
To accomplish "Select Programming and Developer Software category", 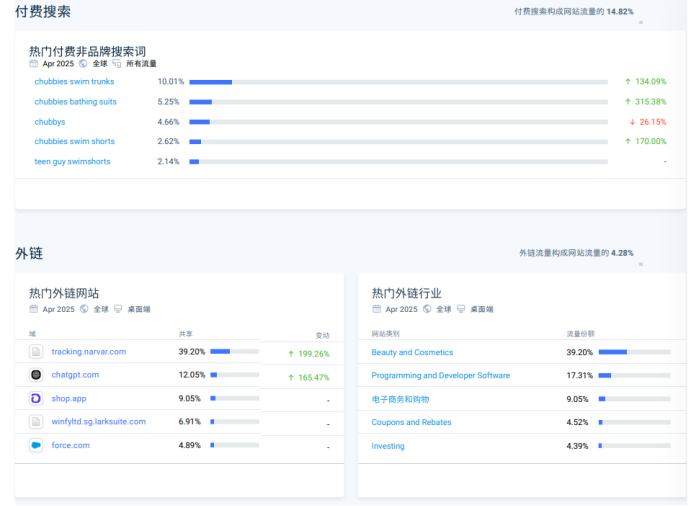I will [x=440, y=376].
